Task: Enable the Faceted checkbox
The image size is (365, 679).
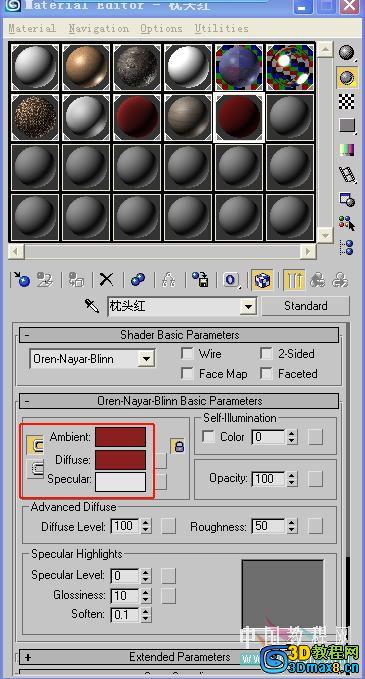Action: click(x=266, y=373)
